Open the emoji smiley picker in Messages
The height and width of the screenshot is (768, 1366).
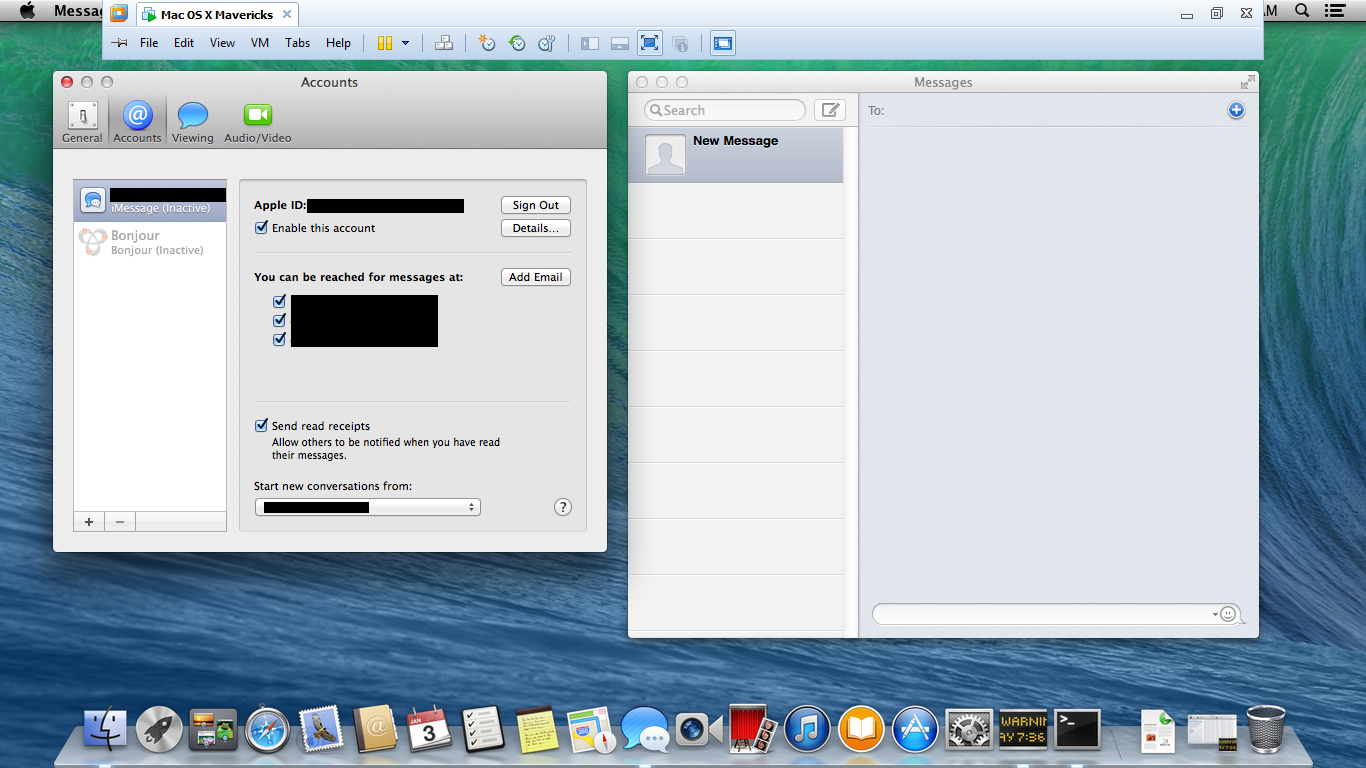(x=1228, y=614)
